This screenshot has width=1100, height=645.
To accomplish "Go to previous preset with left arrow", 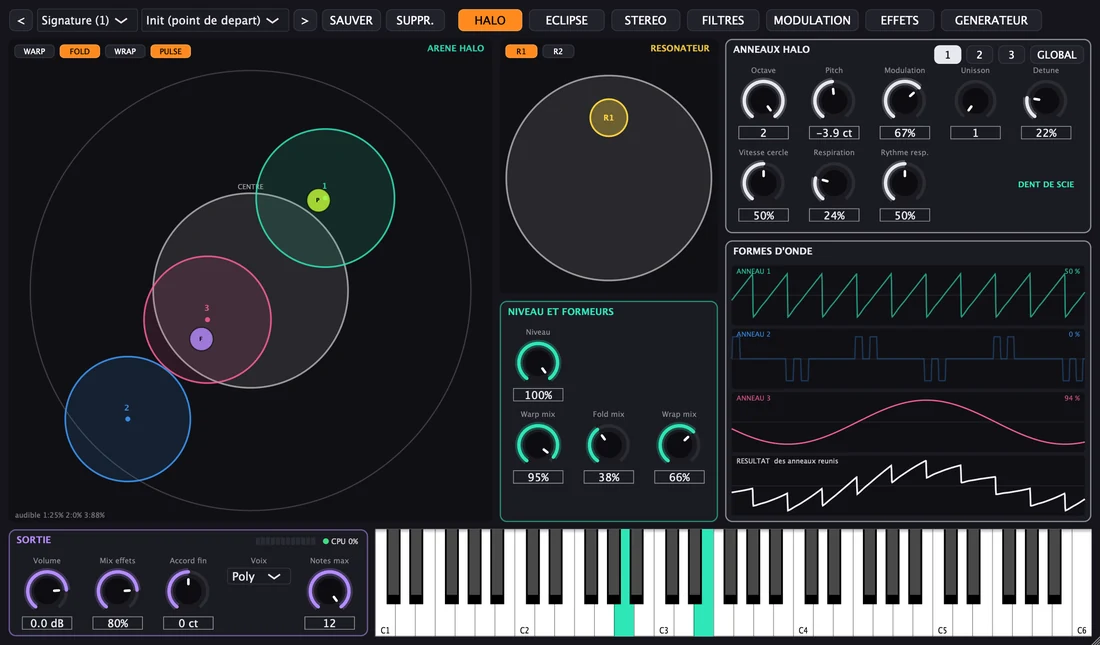I will tap(20, 20).
